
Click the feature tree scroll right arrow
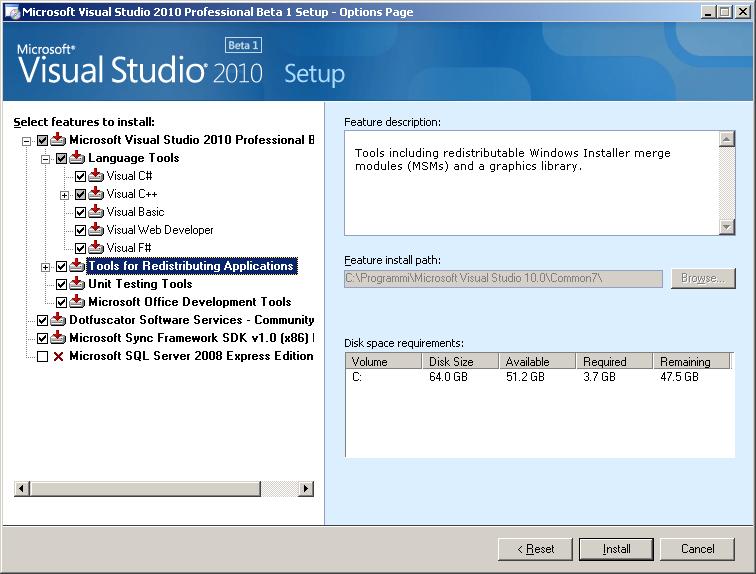[306, 489]
